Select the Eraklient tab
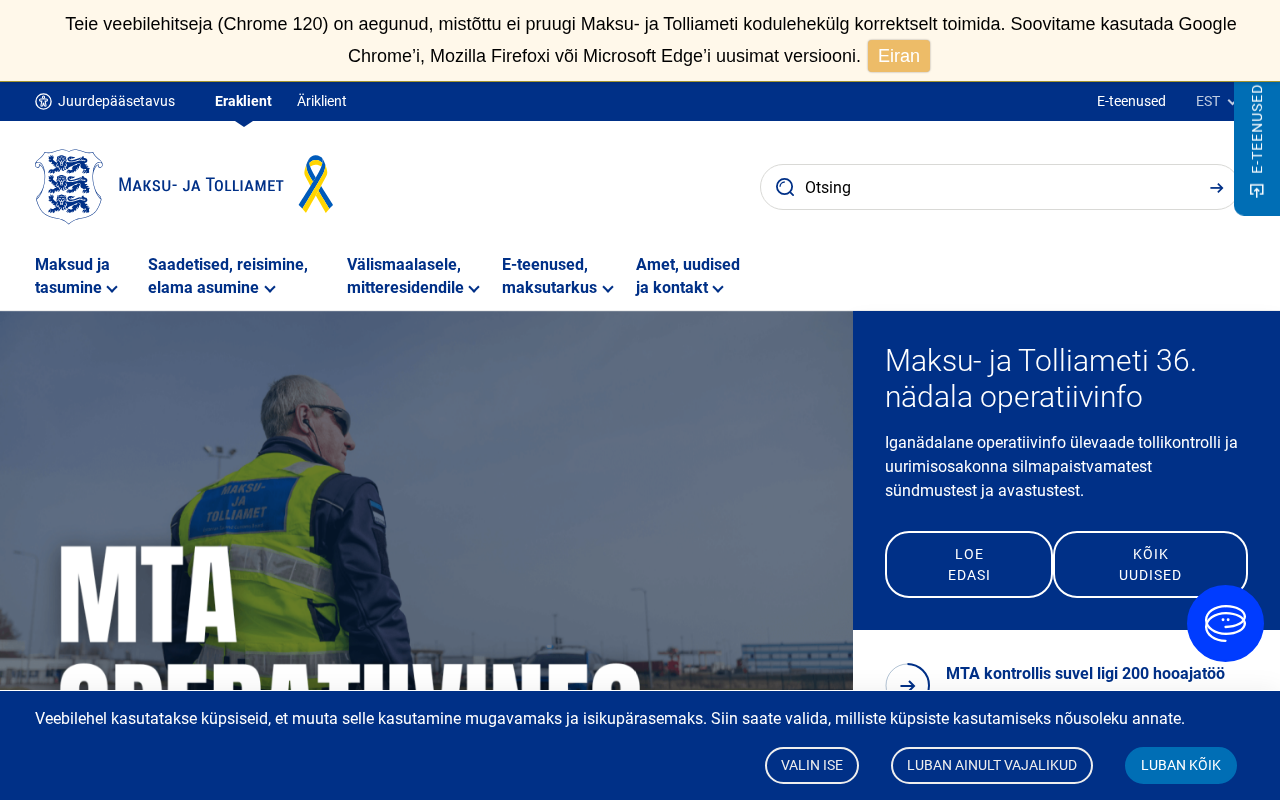Screen dimensions: 1280x800 tap(243, 101)
